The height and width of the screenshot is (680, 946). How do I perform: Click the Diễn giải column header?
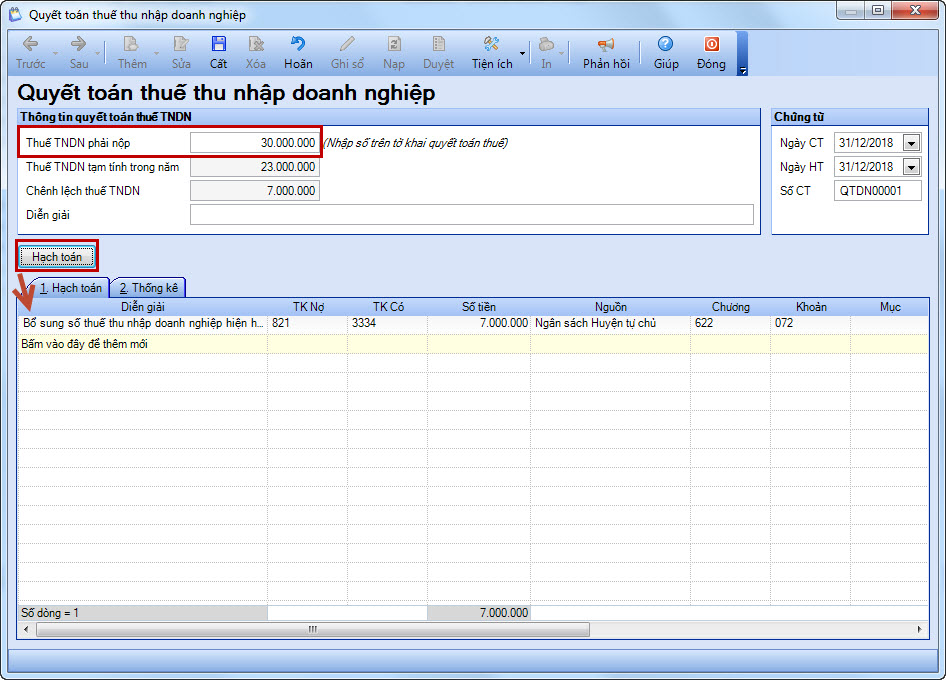(x=143, y=307)
